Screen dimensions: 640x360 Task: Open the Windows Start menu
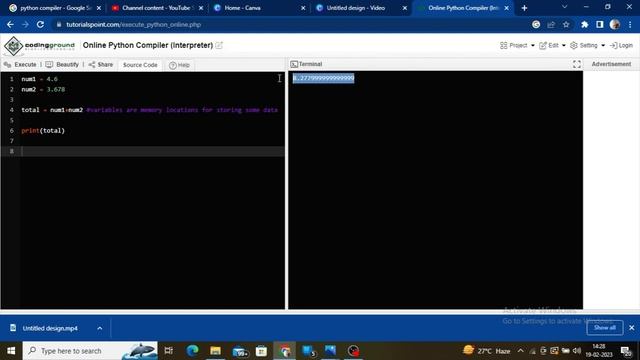coord(11,351)
